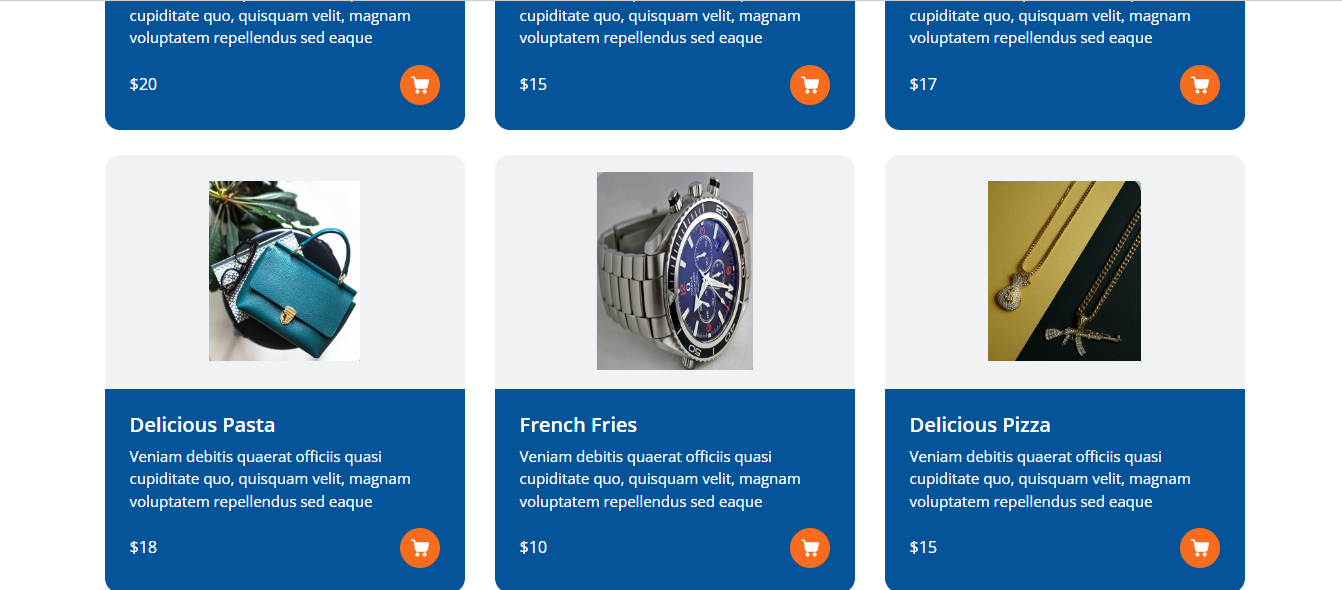
Task: Click the $10 price under French Fries
Action: [533, 547]
